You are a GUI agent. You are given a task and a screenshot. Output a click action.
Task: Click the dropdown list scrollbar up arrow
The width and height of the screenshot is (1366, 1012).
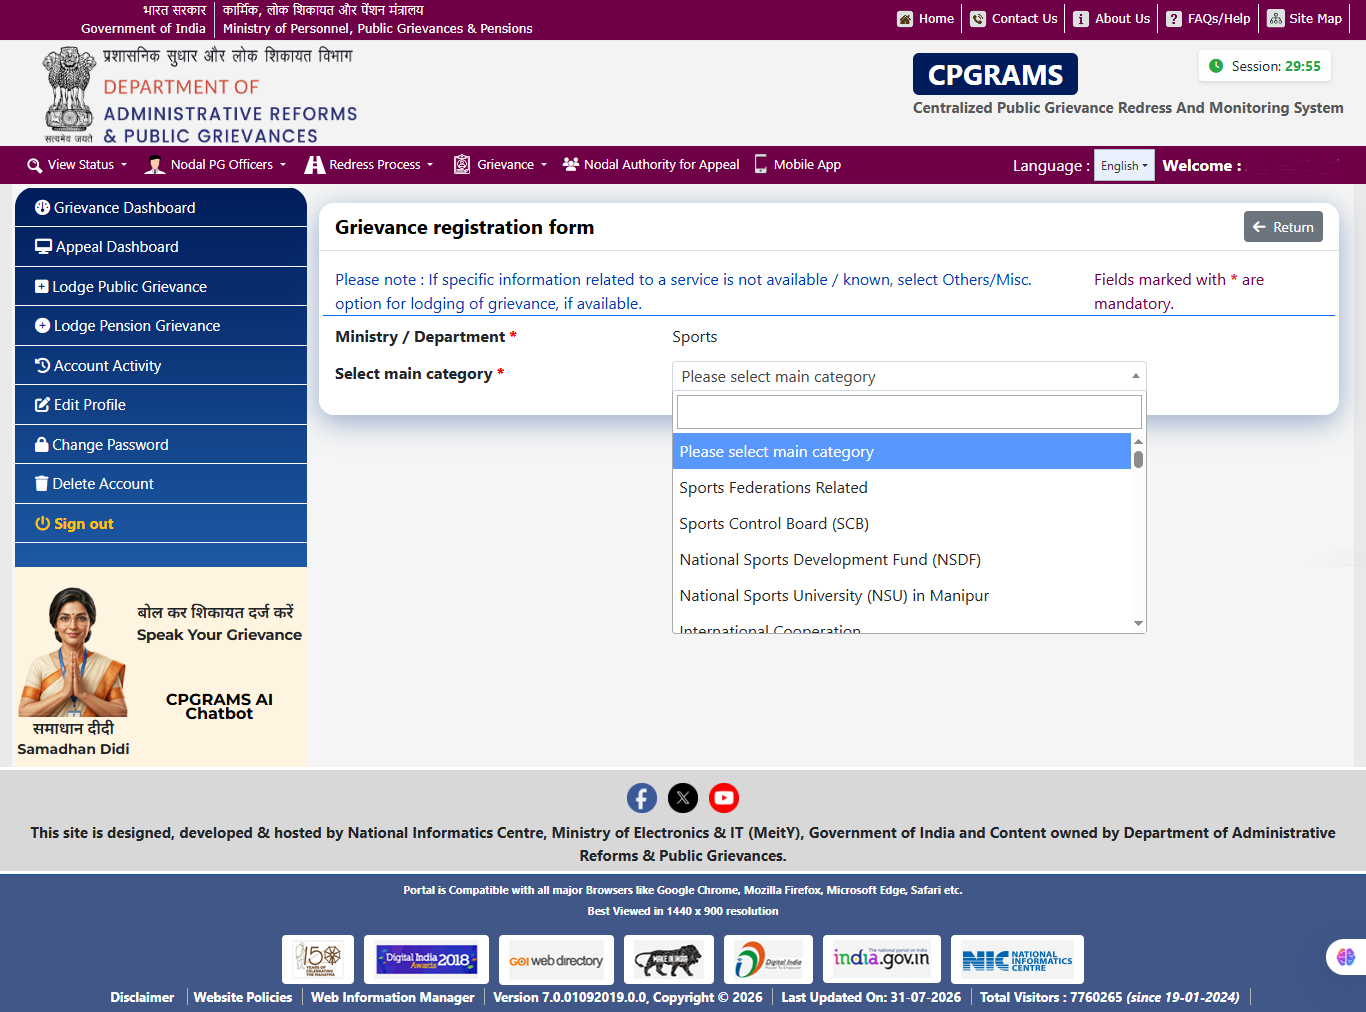click(1138, 441)
